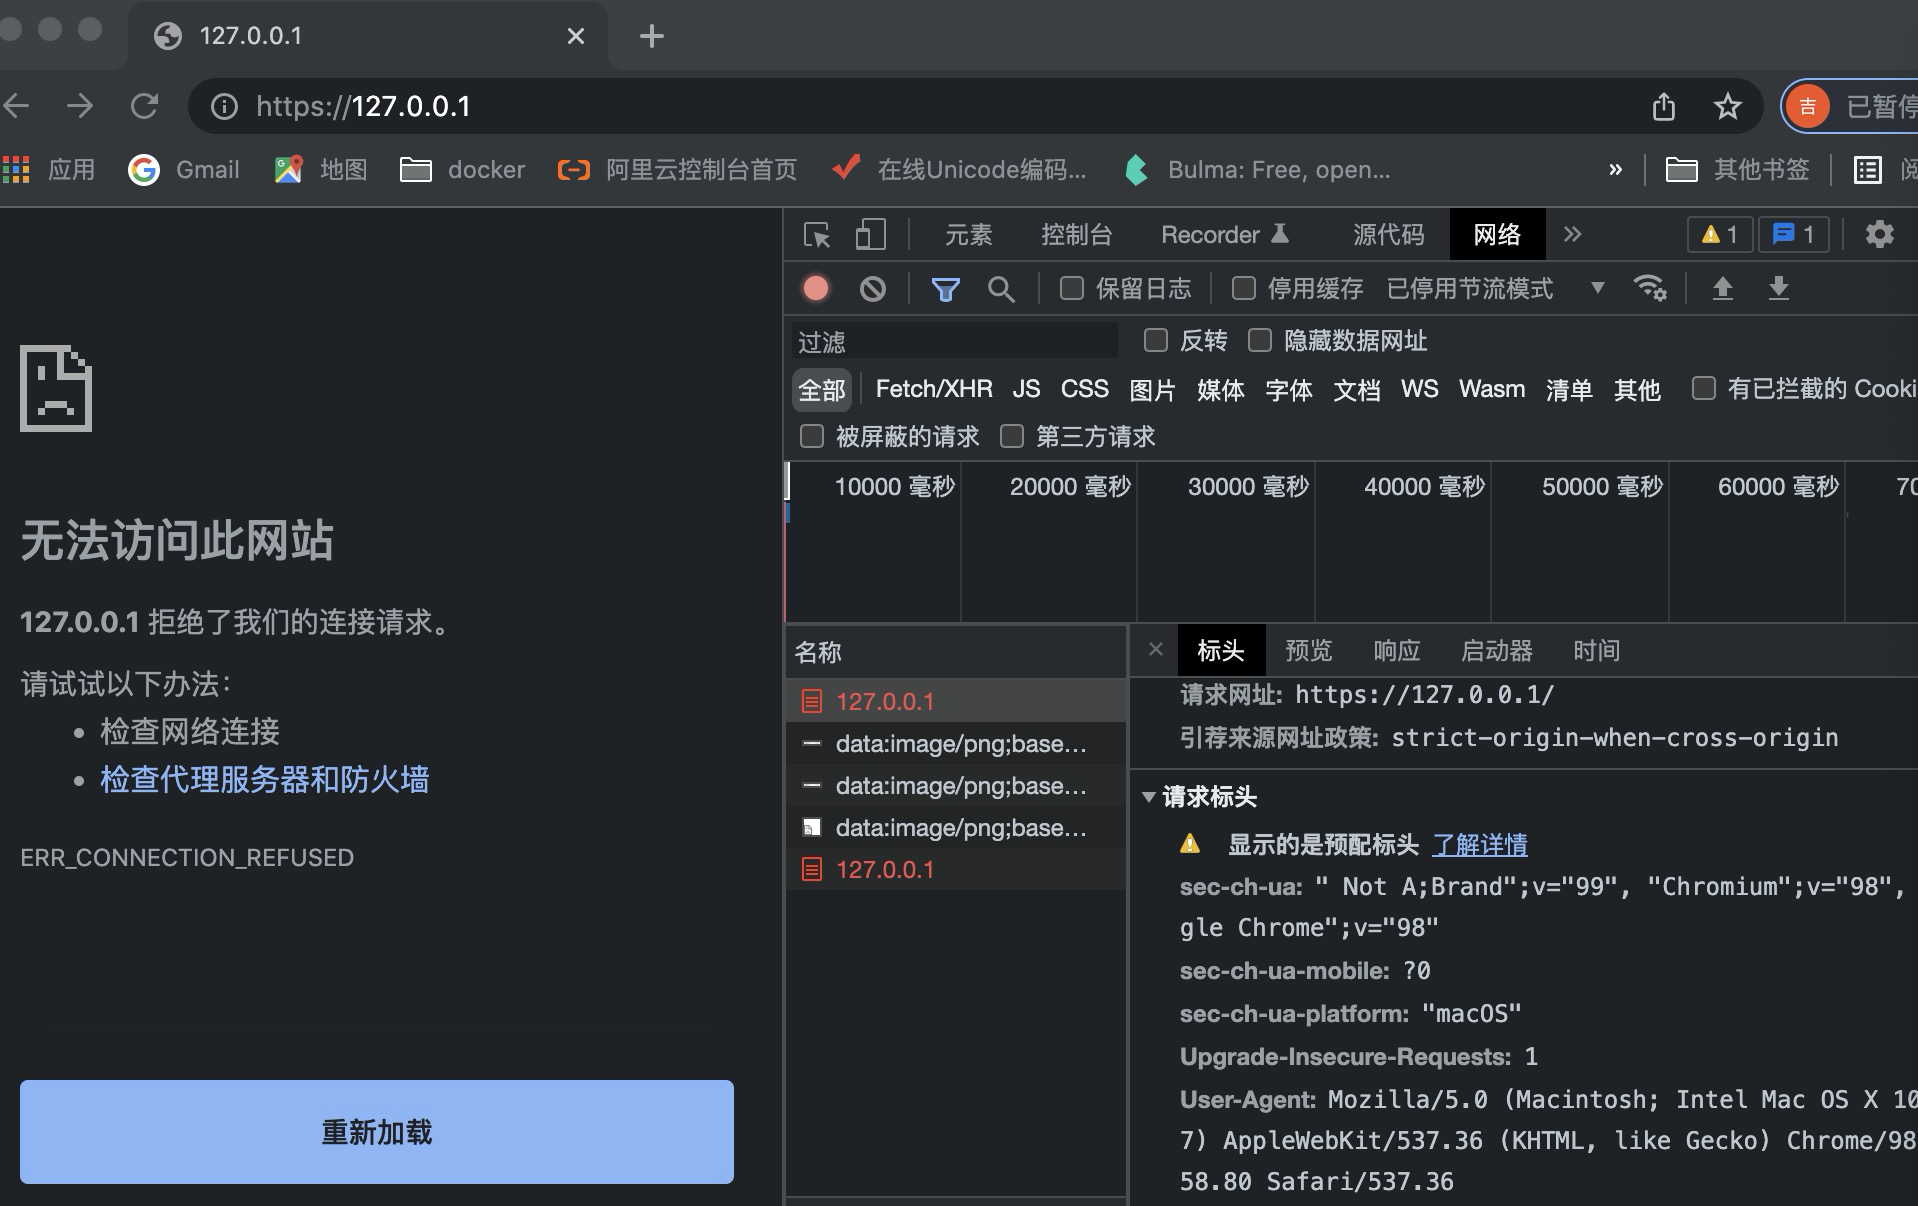Open DevTools settings gear
This screenshot has width=1918, height=1206.
1879,234
